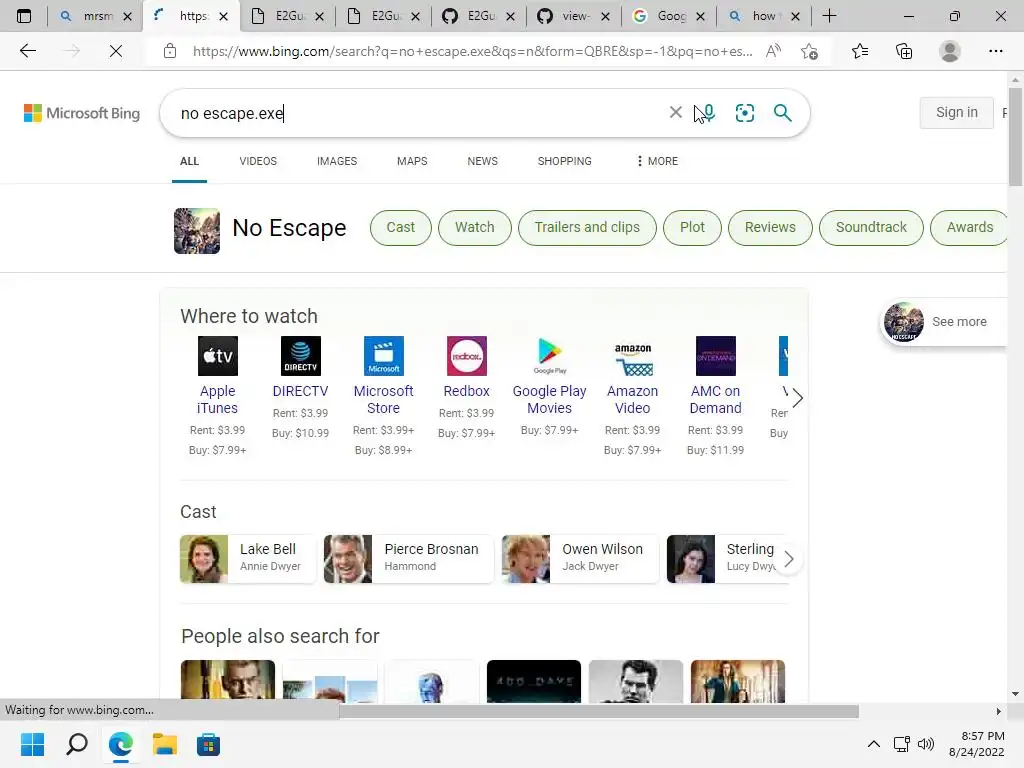Open Windows Start menu

coord(32,744)
